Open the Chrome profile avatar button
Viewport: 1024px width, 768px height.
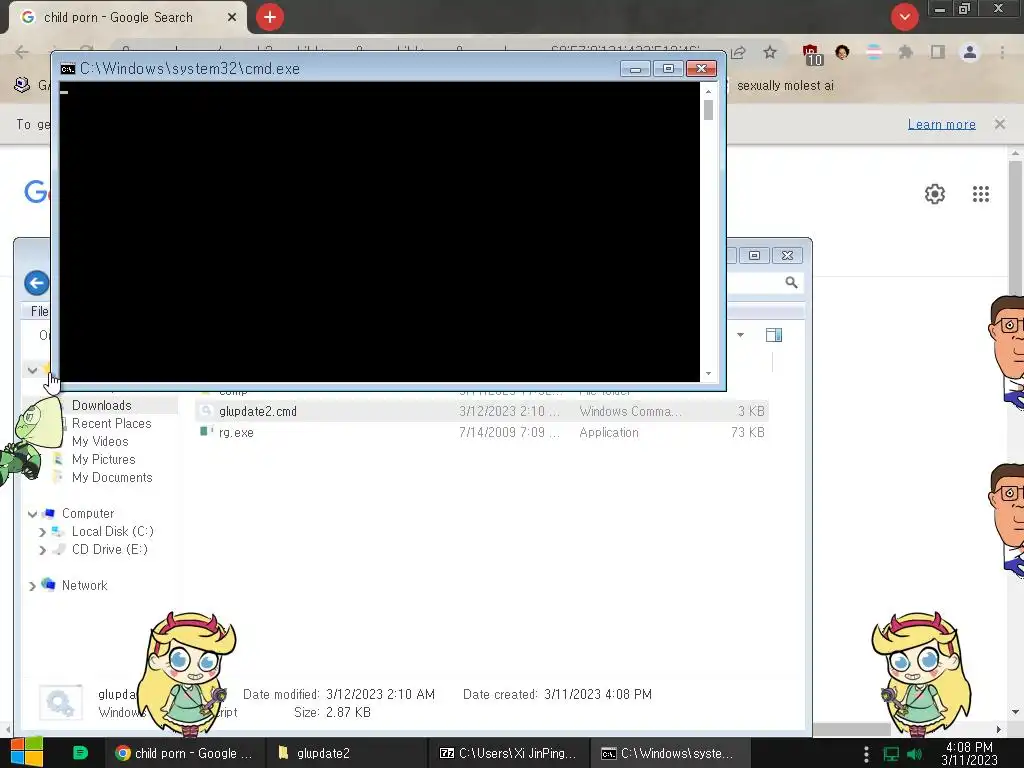point(970,52)
